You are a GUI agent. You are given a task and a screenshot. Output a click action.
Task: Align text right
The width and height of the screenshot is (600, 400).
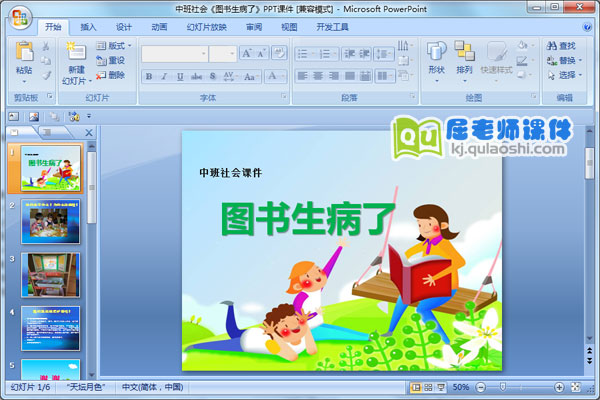333,76
